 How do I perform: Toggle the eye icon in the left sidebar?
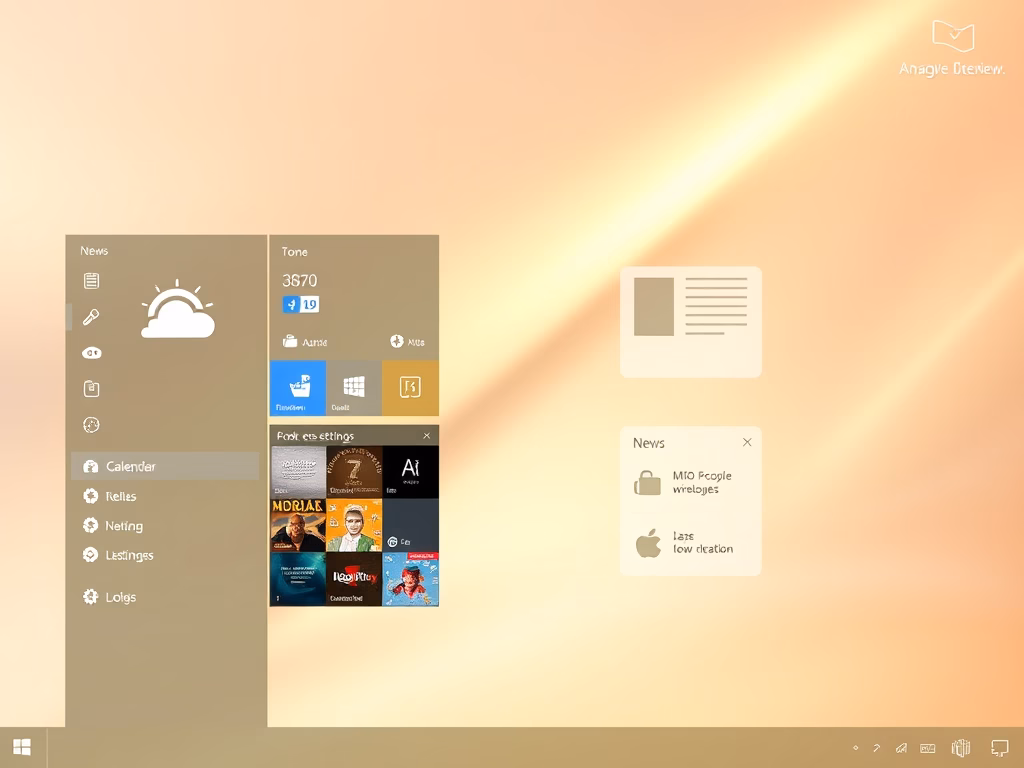(x=92, y=353)
